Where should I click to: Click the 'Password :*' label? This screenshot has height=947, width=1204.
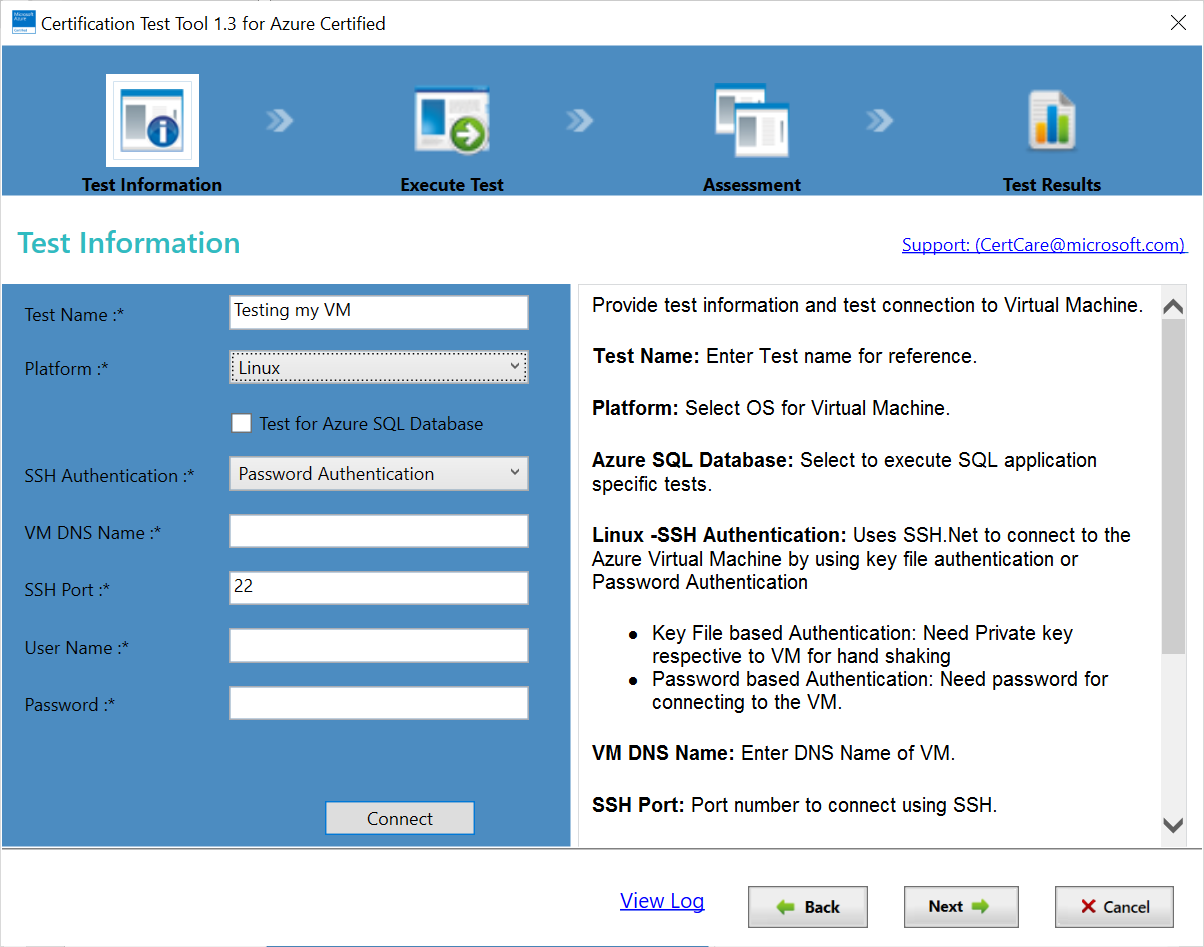click(x=70, y=705)
